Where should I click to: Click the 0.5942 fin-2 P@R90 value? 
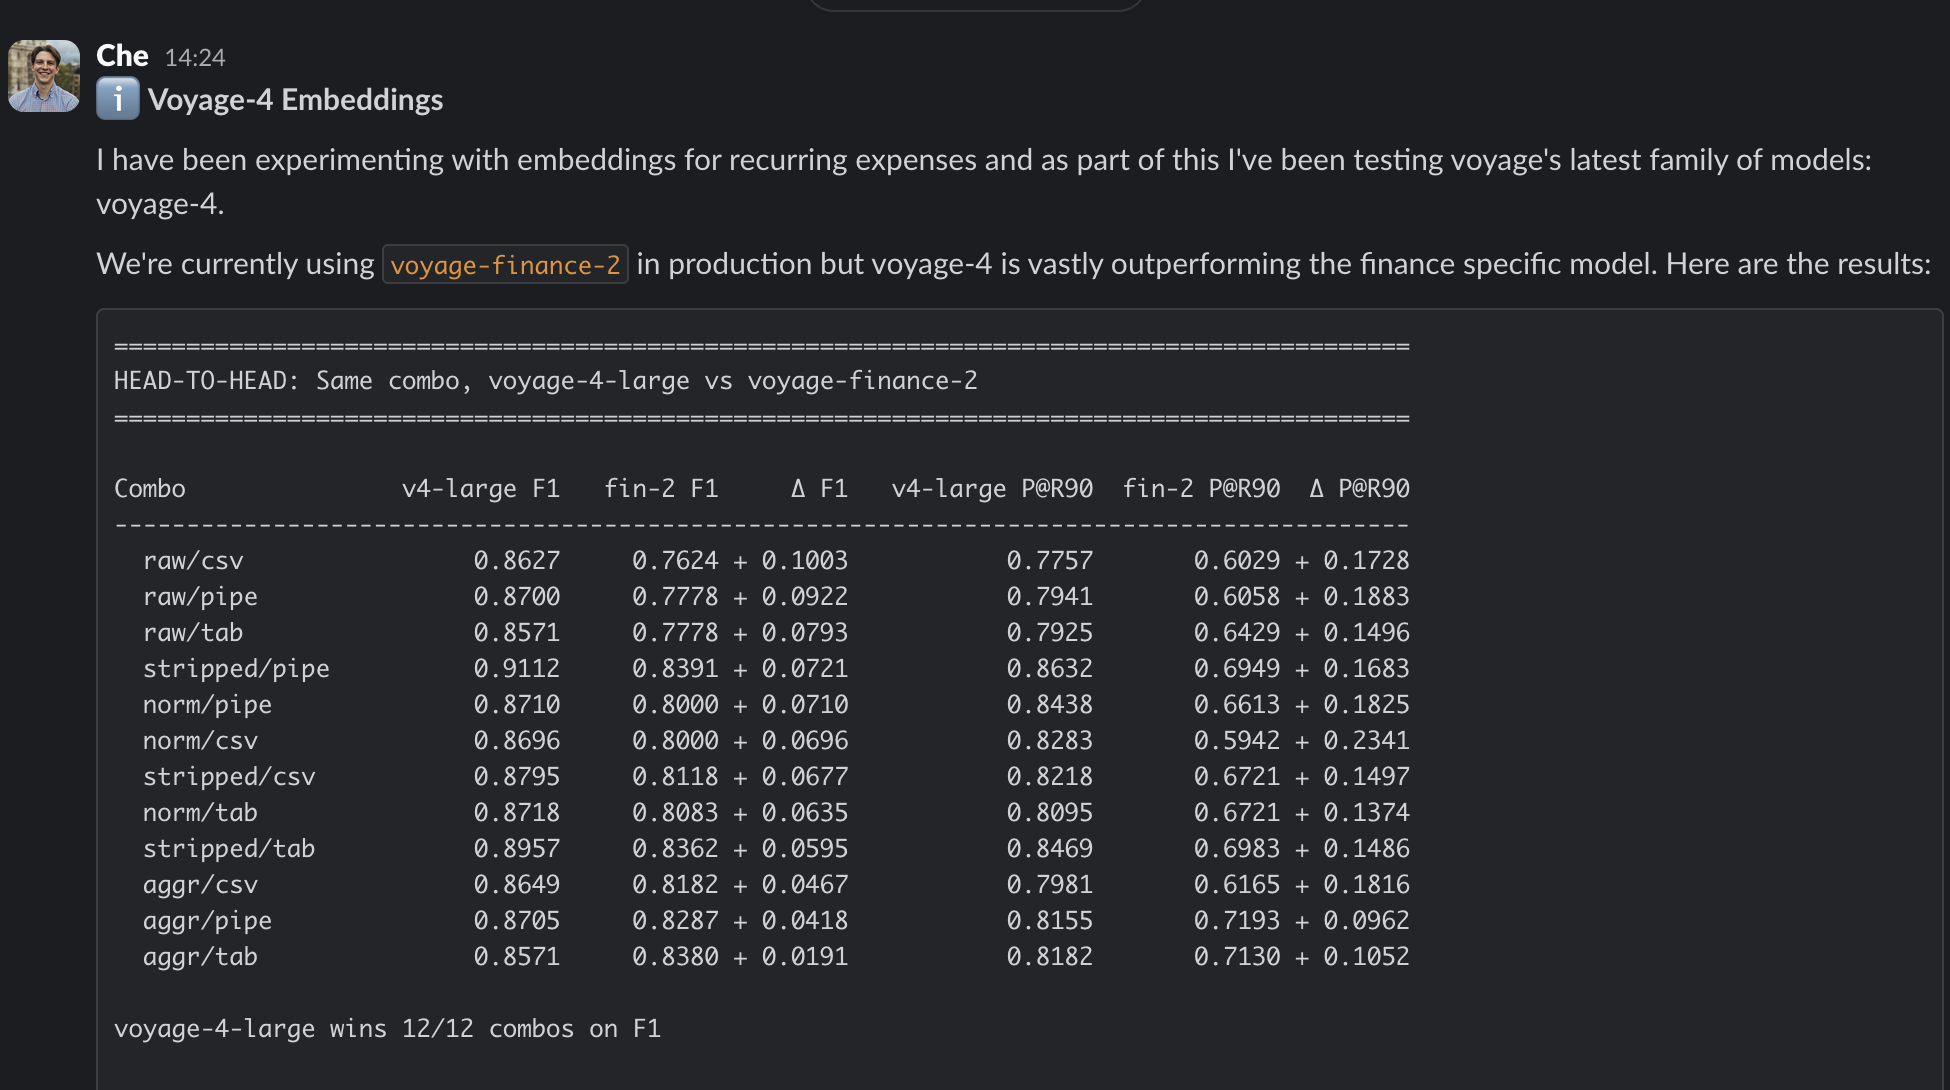[x=1237, y=741]
